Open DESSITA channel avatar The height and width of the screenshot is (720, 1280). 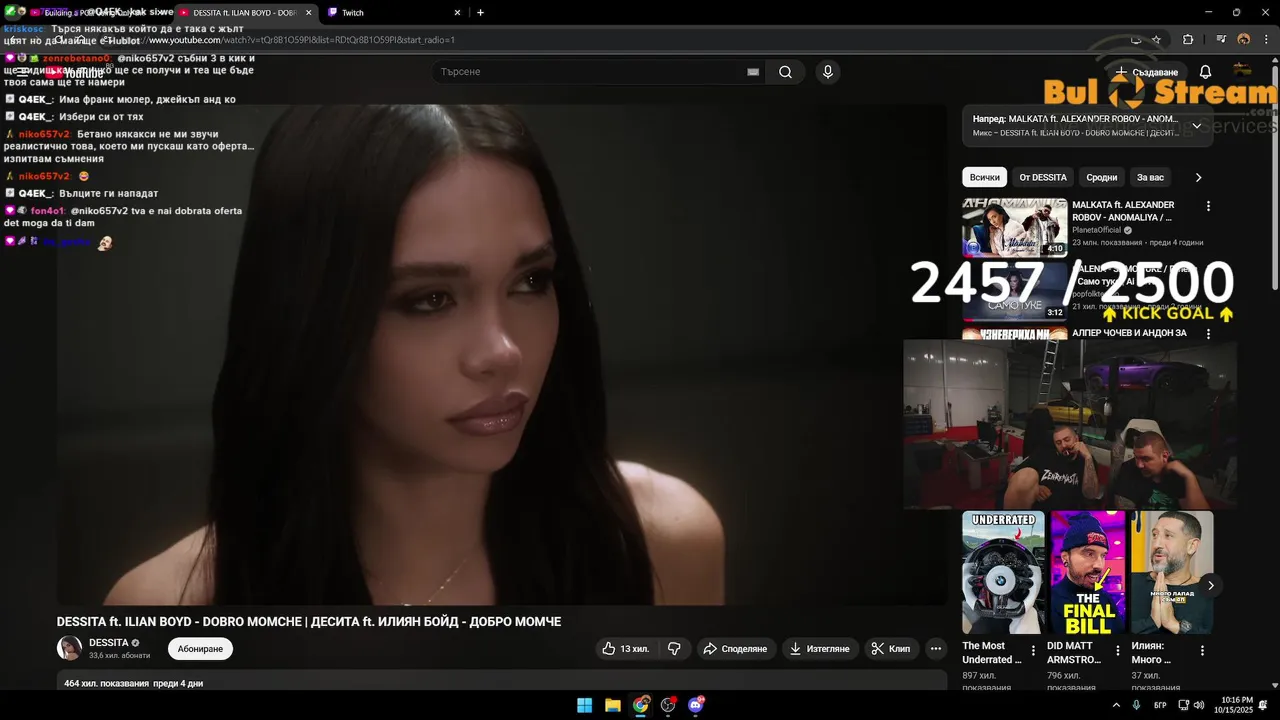click(69, 648)
